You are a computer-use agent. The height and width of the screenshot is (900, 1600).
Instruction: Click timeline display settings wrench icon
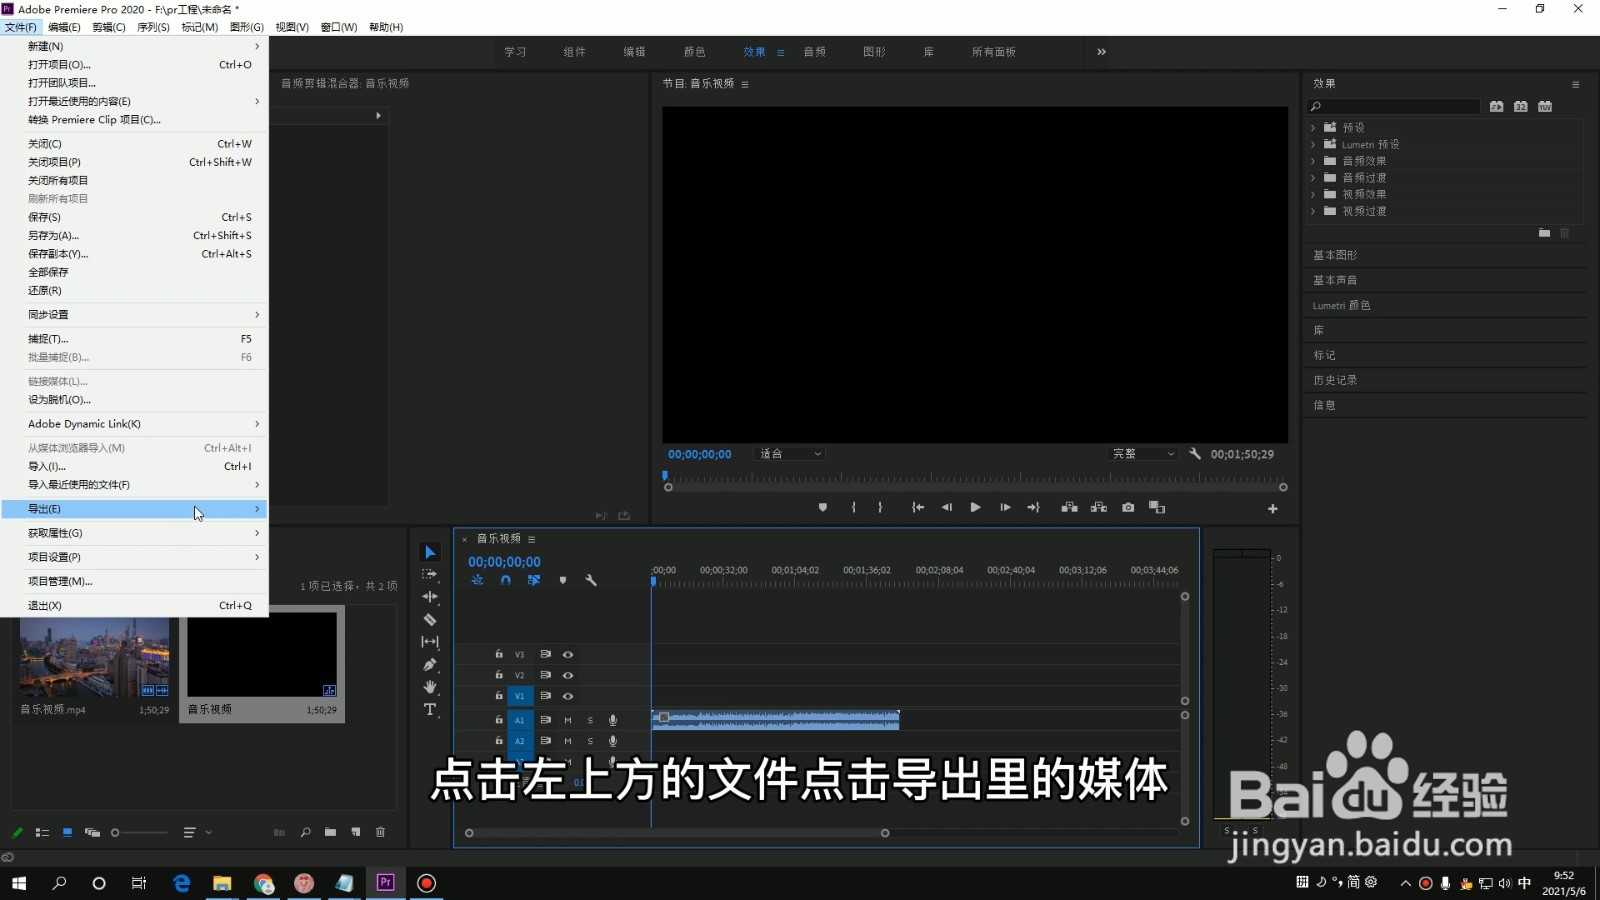pyautogui.click(x=591, y=580)
